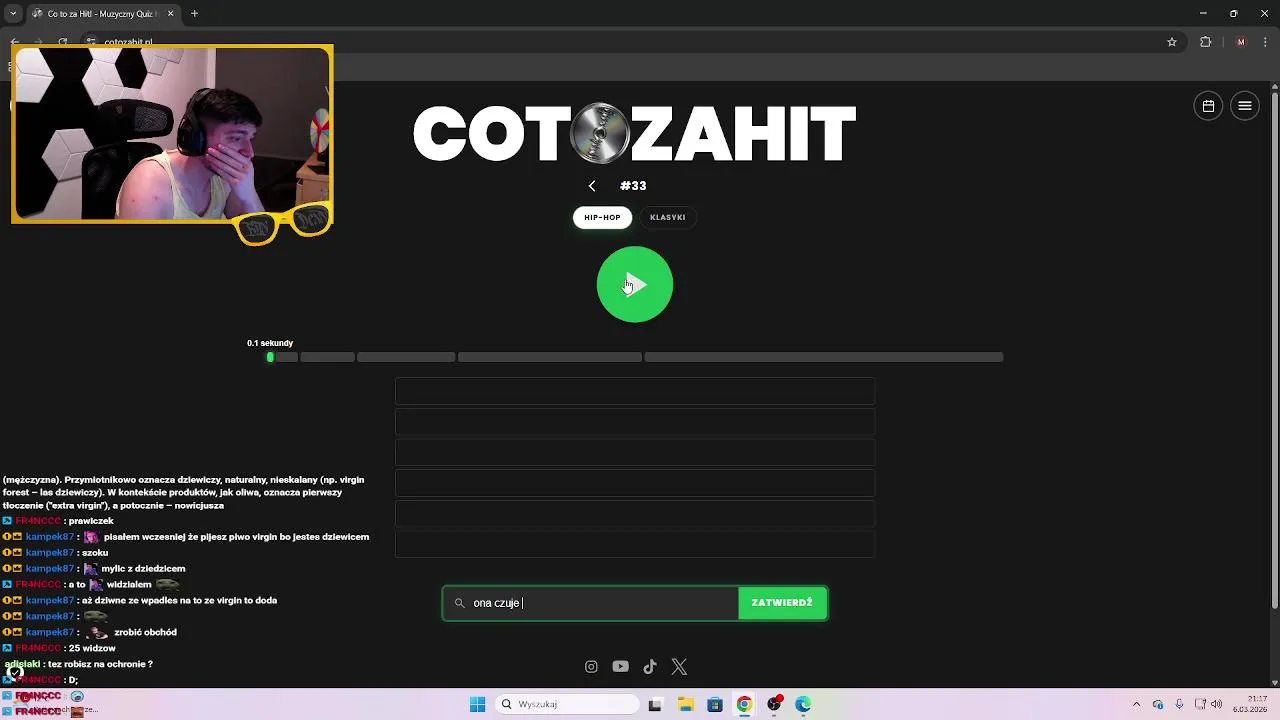This screenshot has width=1280, height=720.
Task: Open the X (Twitter) social link
Action: coord(679,667)
